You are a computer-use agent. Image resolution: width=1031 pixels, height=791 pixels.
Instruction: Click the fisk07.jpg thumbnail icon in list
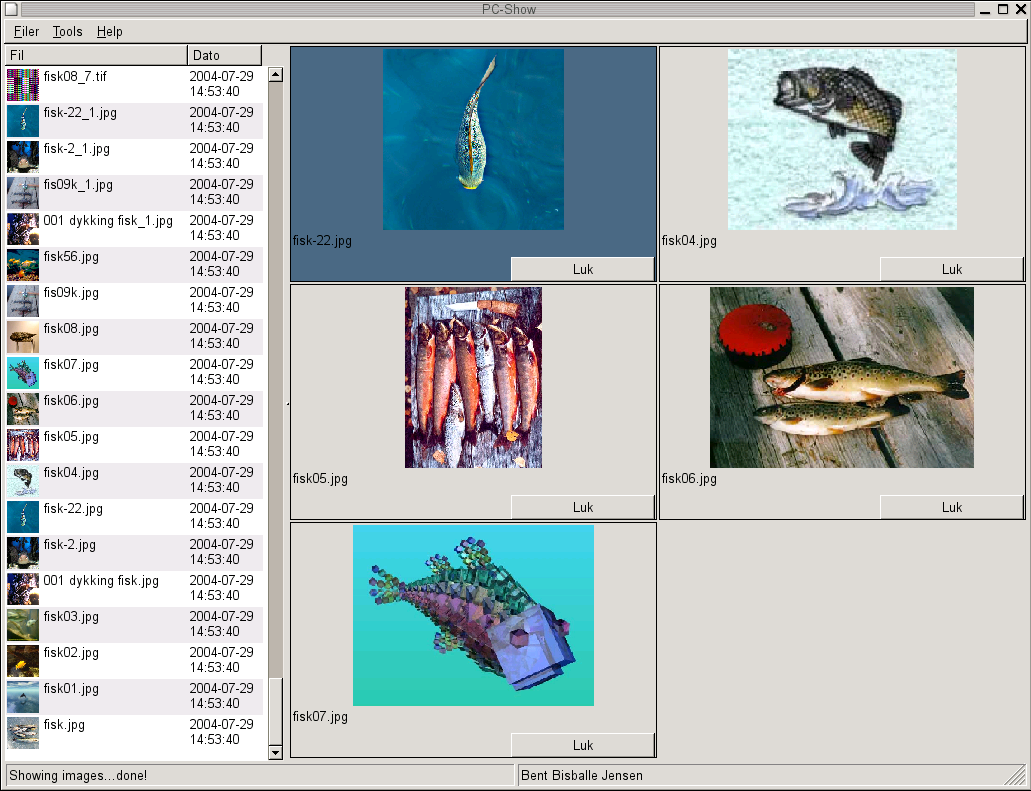click(23, 373)
